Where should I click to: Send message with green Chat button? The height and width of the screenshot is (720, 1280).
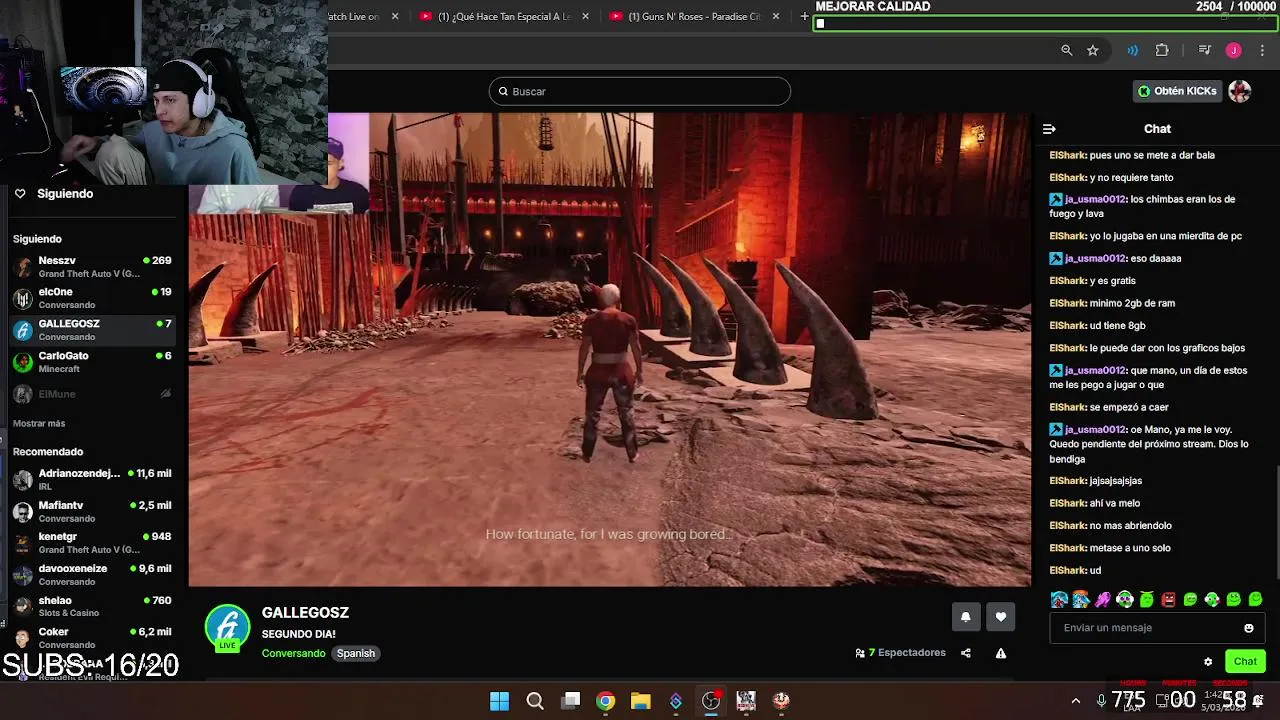[1245, 661]
